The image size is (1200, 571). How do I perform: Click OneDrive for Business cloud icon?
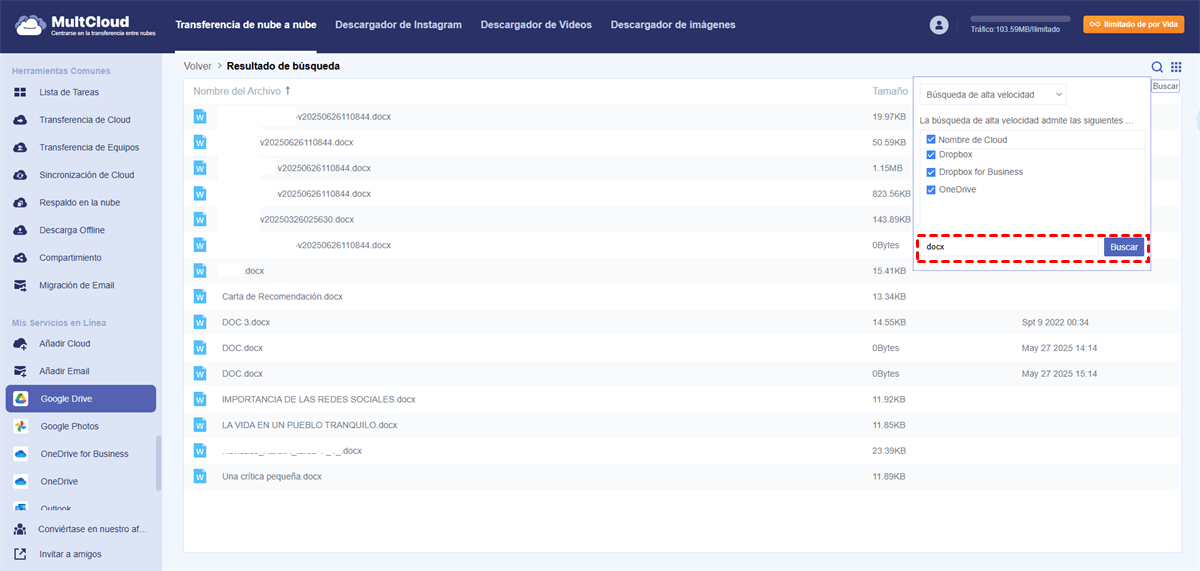(x=20, y=454)
